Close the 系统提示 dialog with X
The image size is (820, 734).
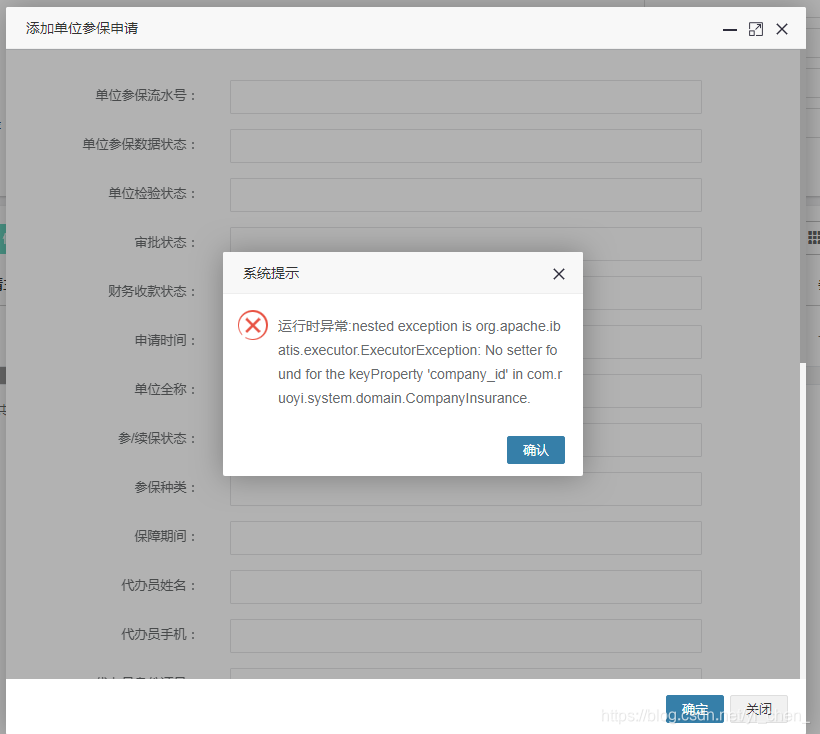point(559,274)
